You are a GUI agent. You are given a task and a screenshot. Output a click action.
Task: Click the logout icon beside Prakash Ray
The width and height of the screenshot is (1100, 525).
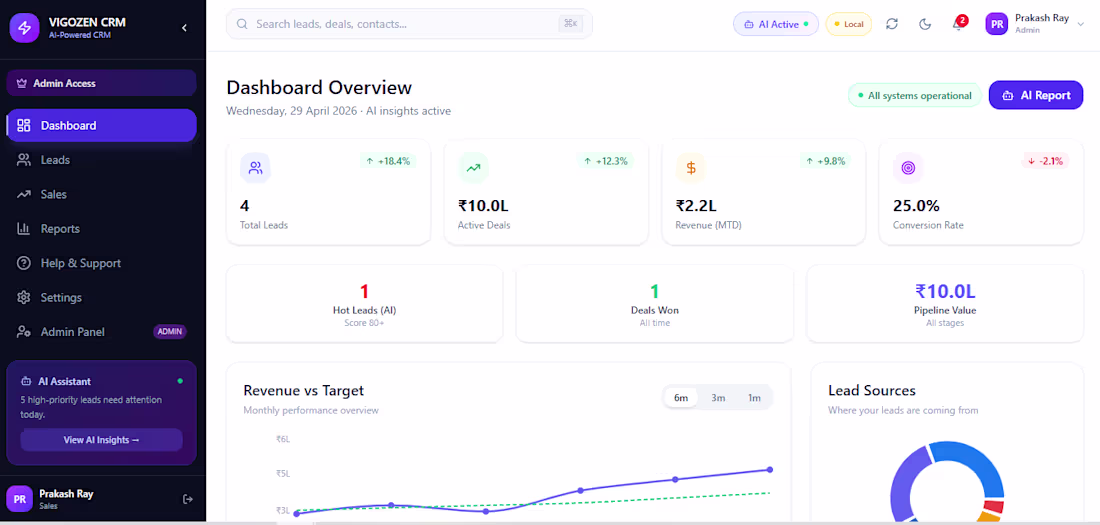(187, 499)
